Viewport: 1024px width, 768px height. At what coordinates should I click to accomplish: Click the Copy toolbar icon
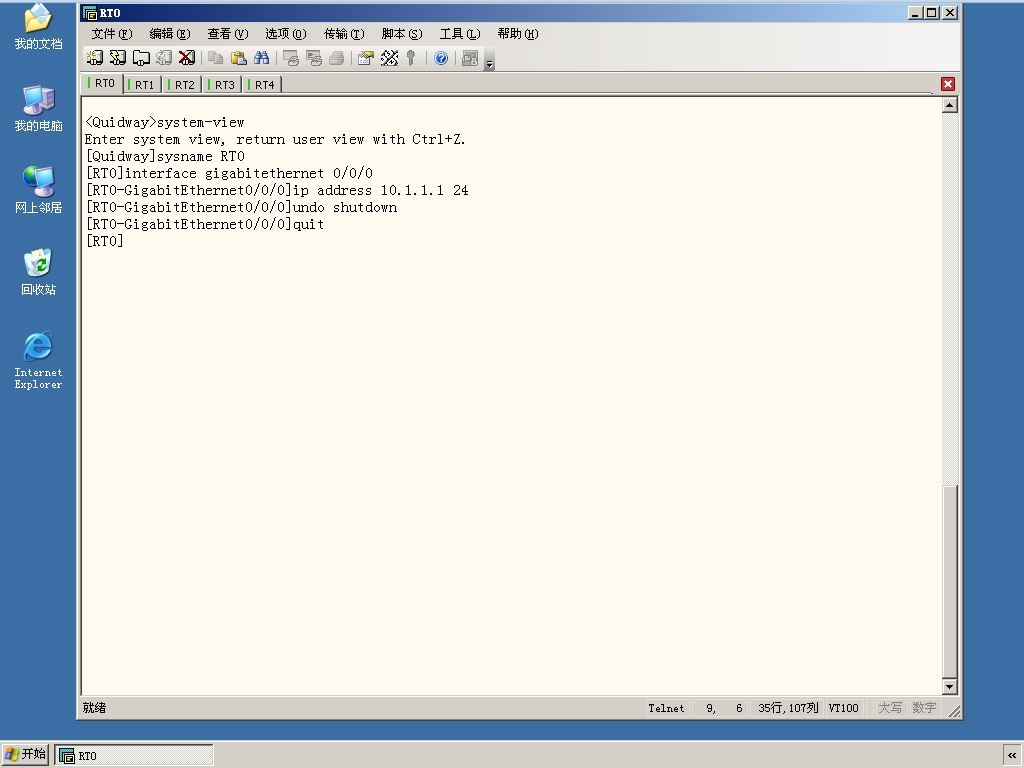pyautogui.click(x=216, y=58)
